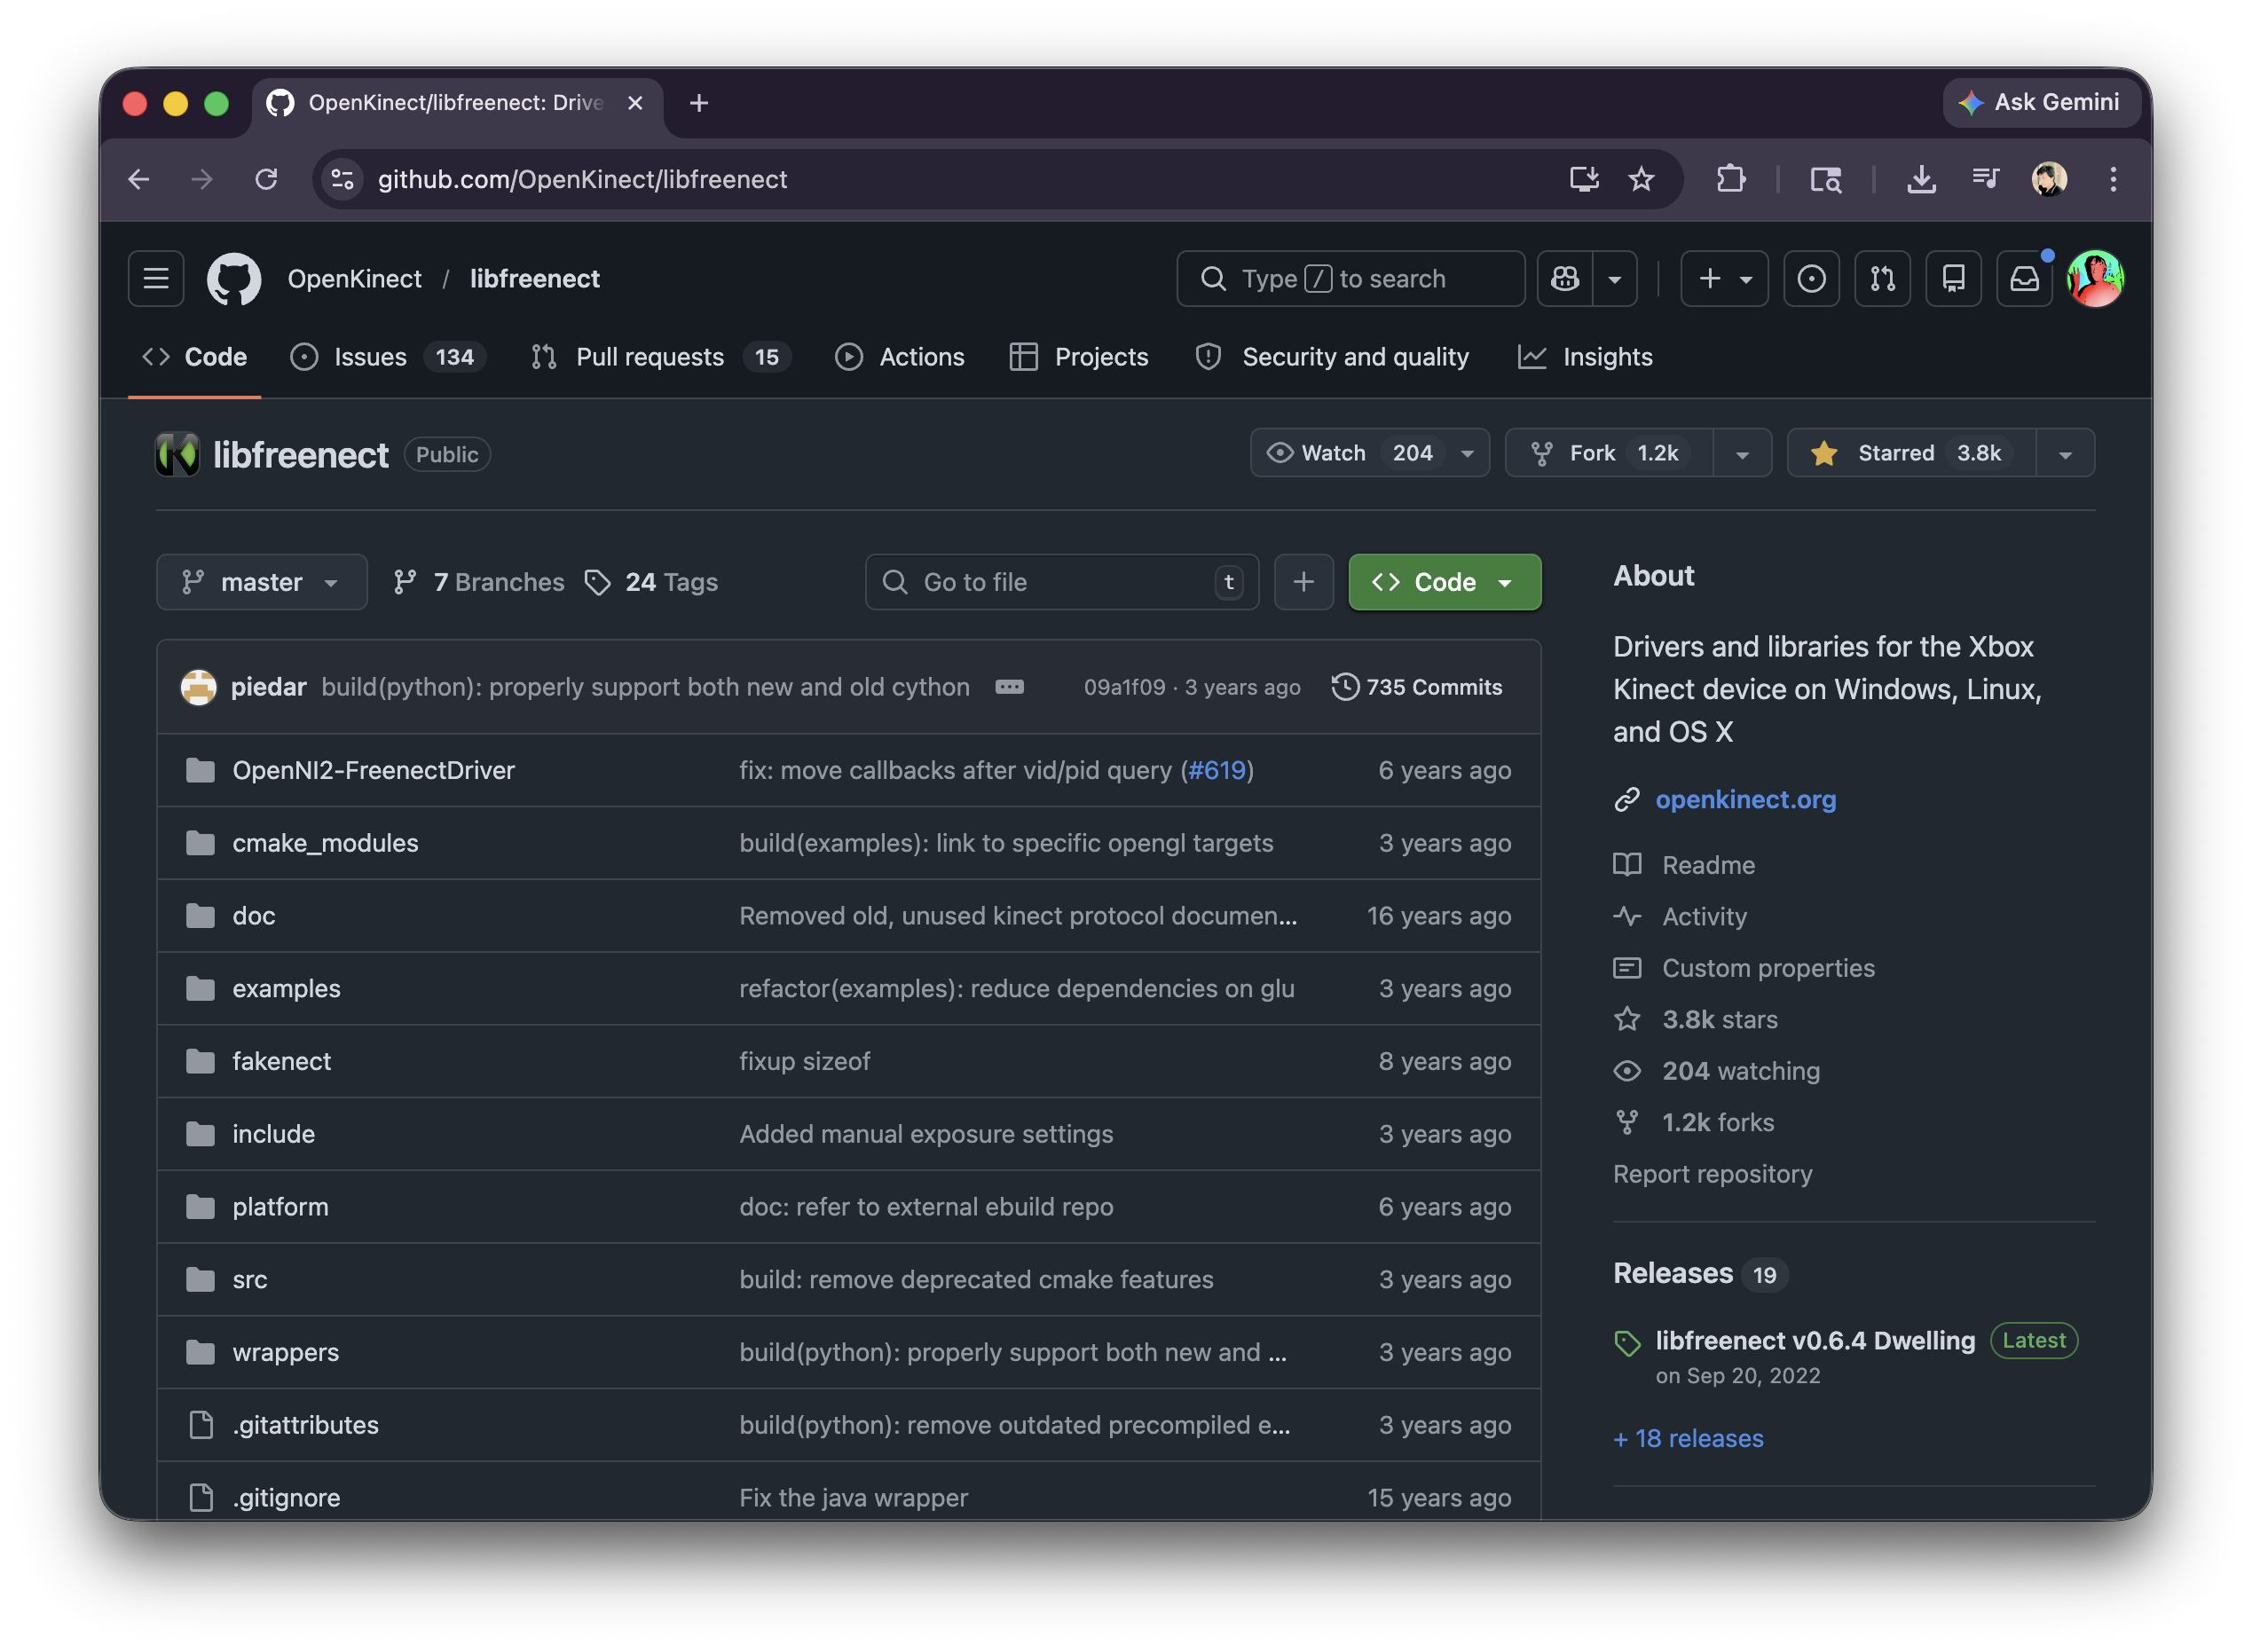The image size is (2252, 1652).
Task: Open the green Code dropdown
Action: pos(1444,582)
